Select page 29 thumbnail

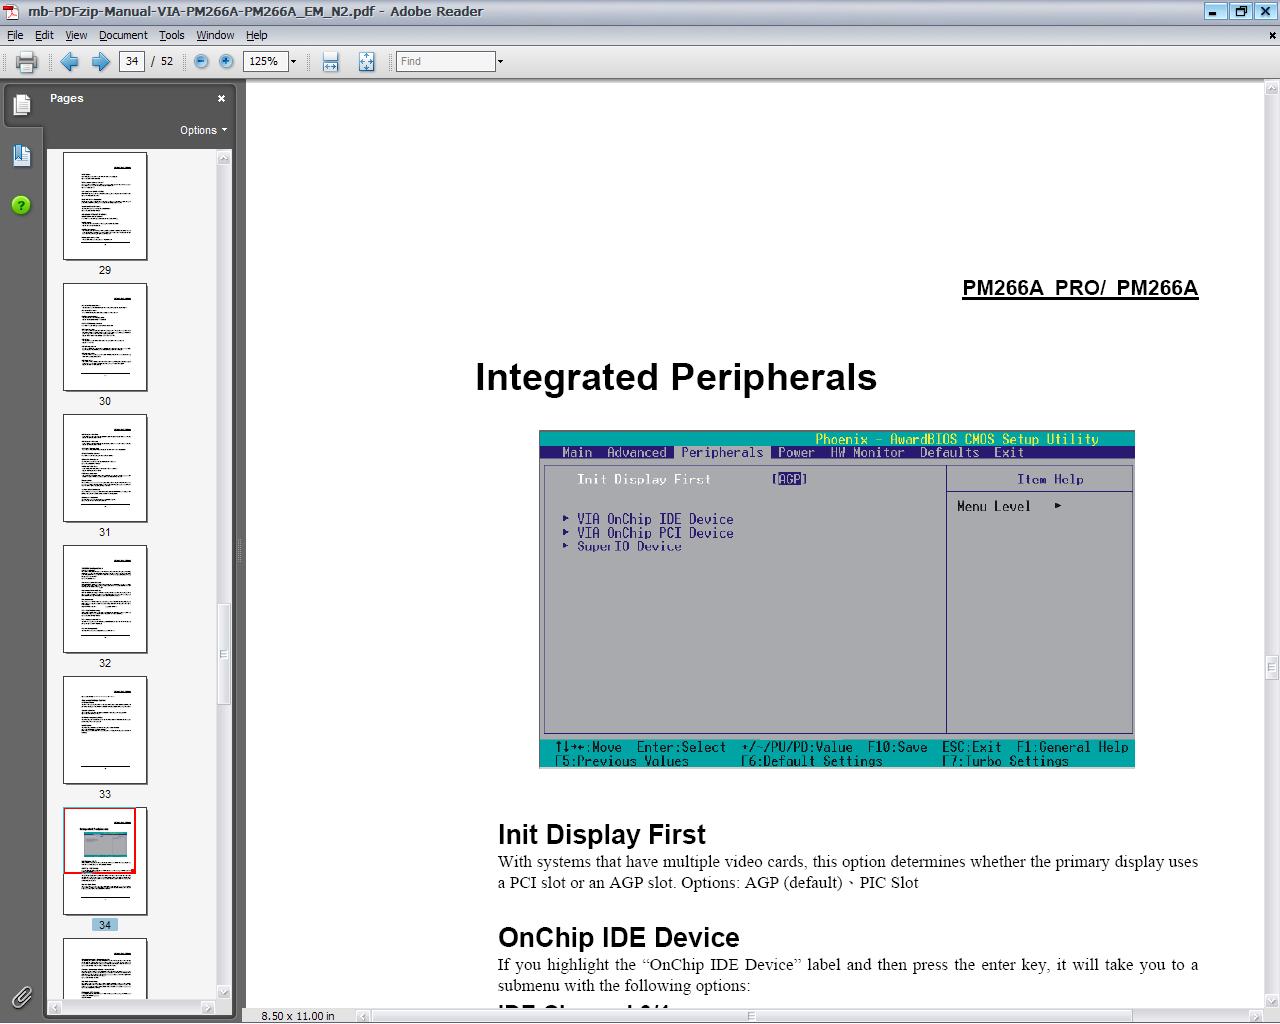(x=105, y=206)
